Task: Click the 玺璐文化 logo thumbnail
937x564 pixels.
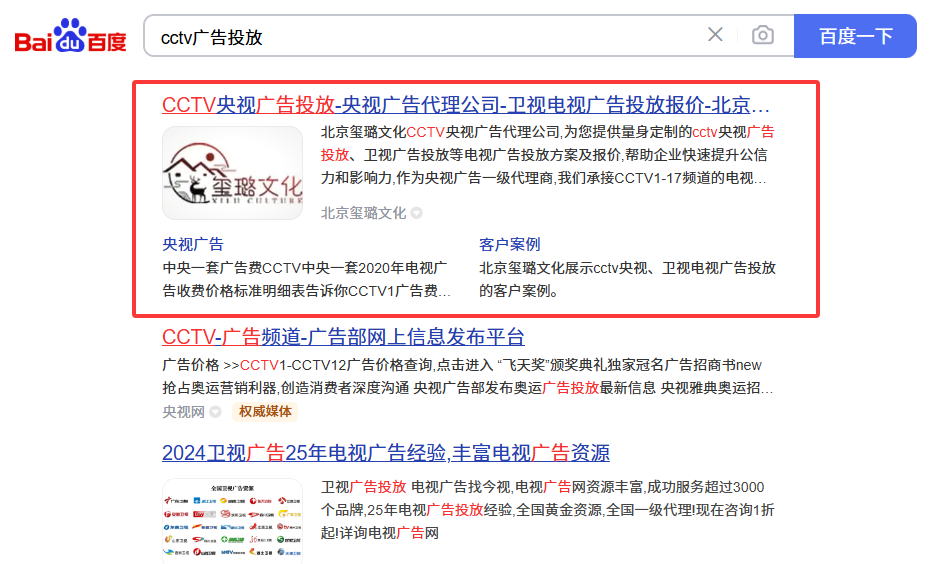Action: [232, 172]
